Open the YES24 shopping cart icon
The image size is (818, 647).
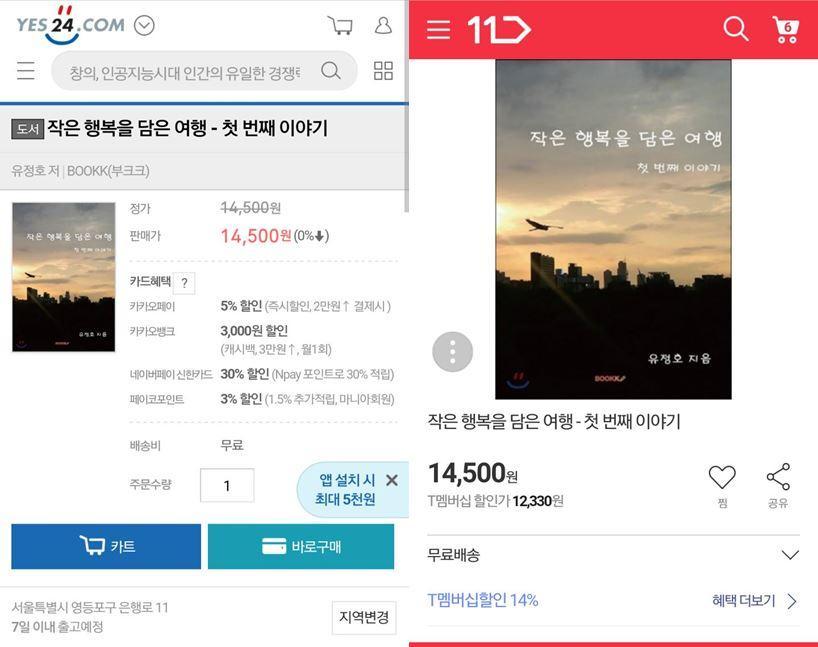(340, 25)
